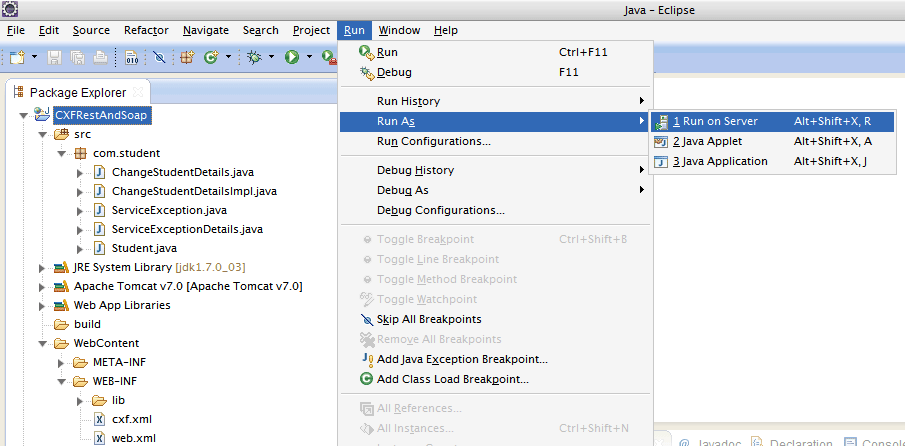Click the Open binary file toolbar icon
Image resolution: width=905 pixels, height=446 pixels.
[x=131, y=58]
